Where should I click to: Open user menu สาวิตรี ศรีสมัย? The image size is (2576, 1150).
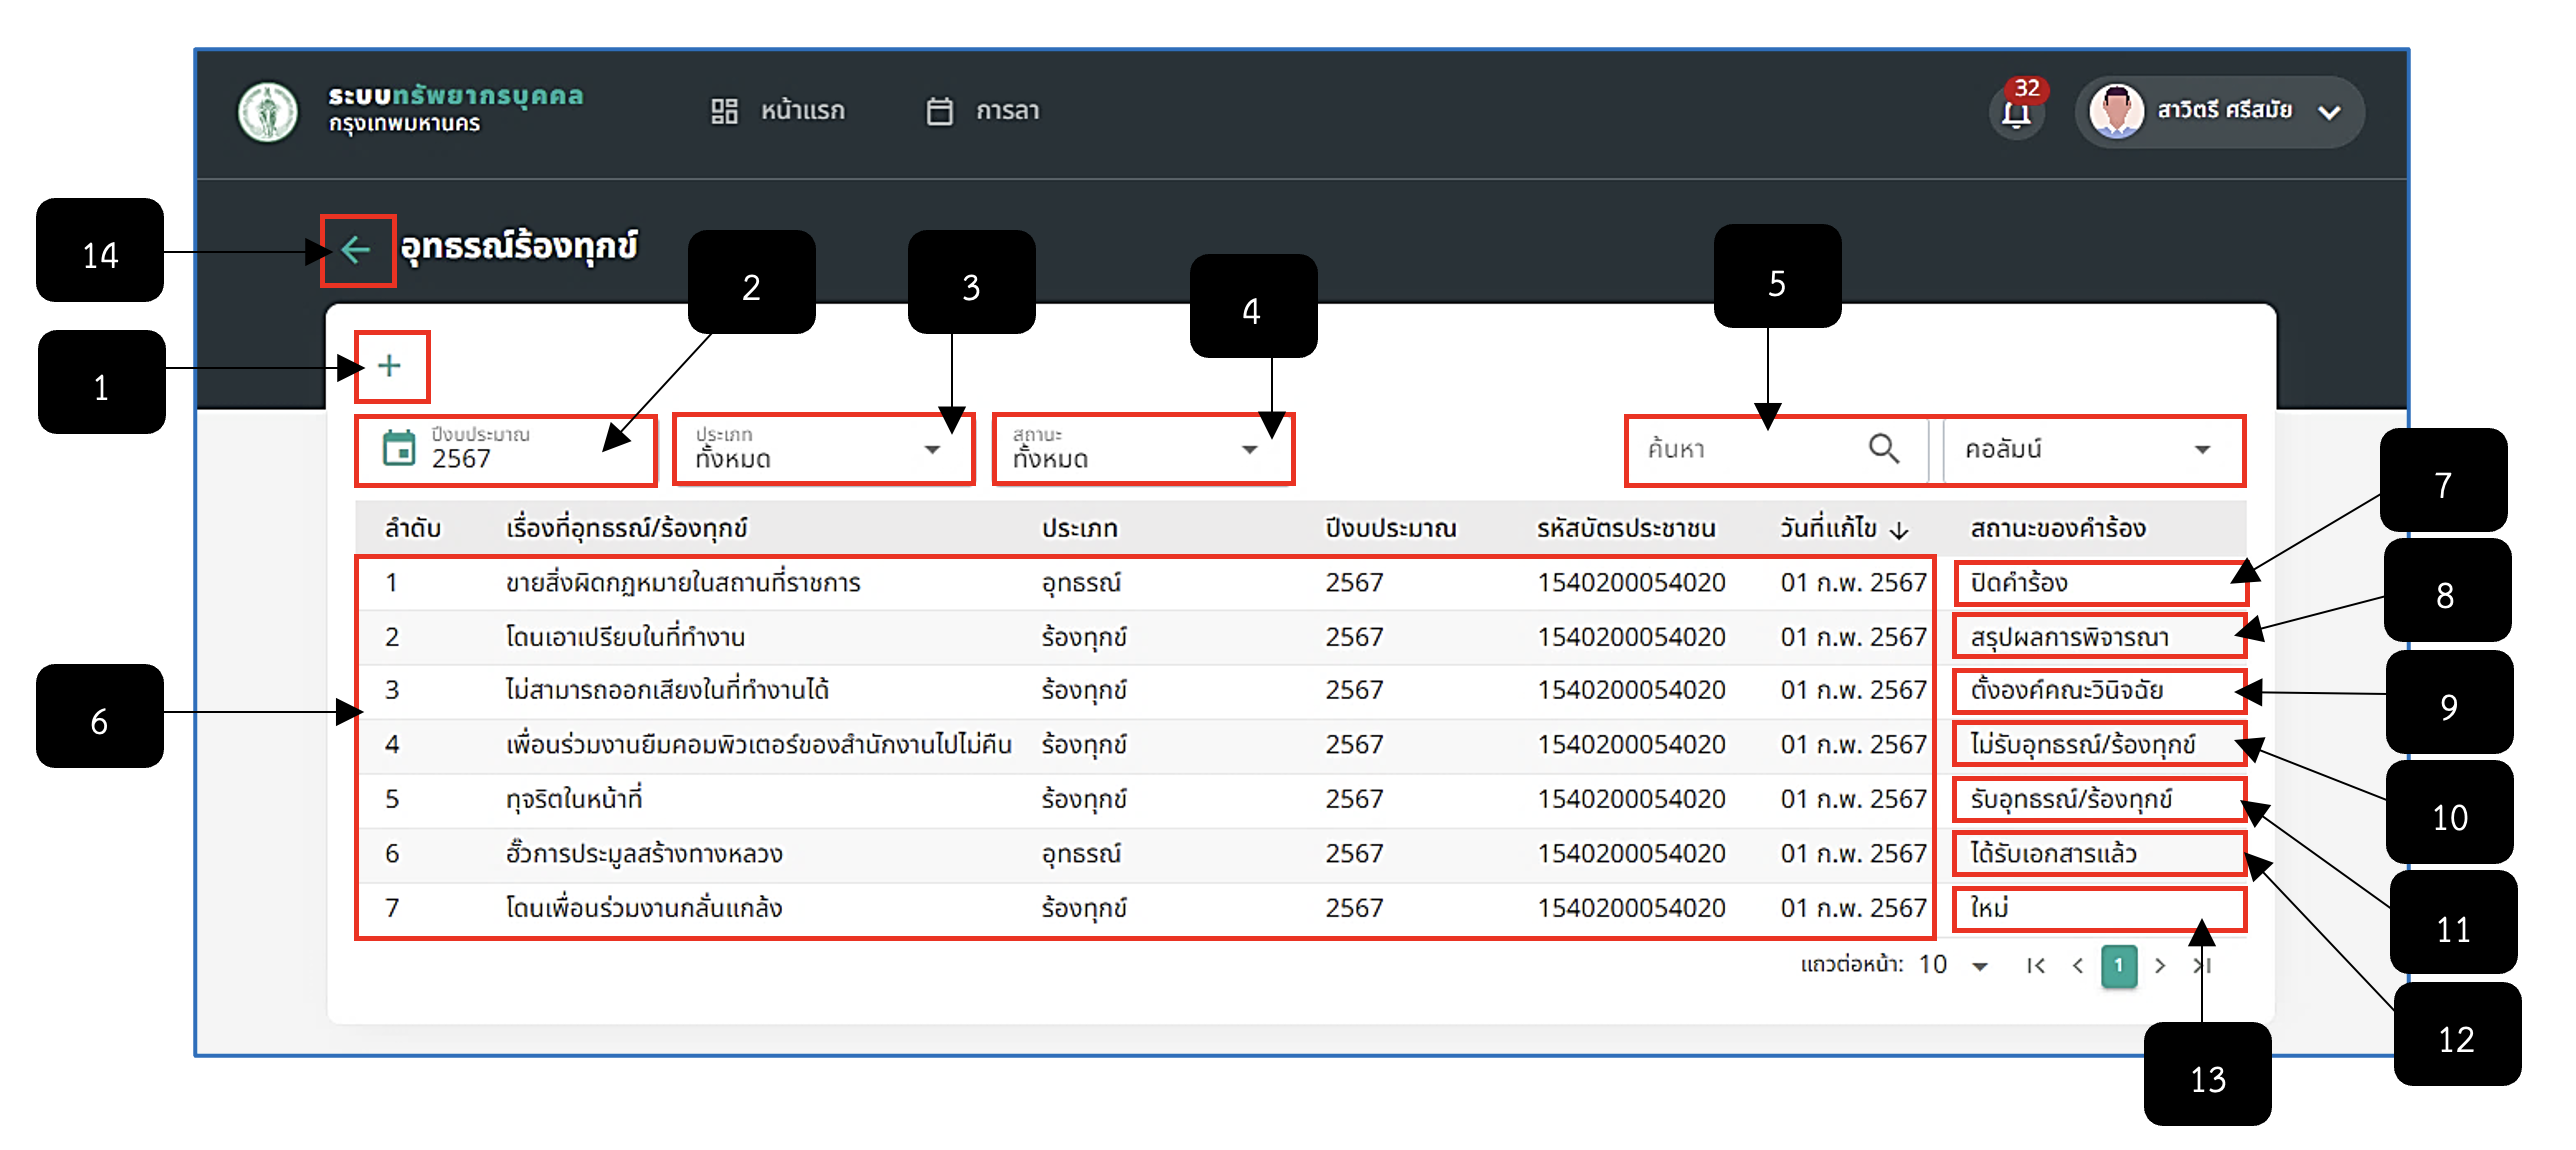2220,111
